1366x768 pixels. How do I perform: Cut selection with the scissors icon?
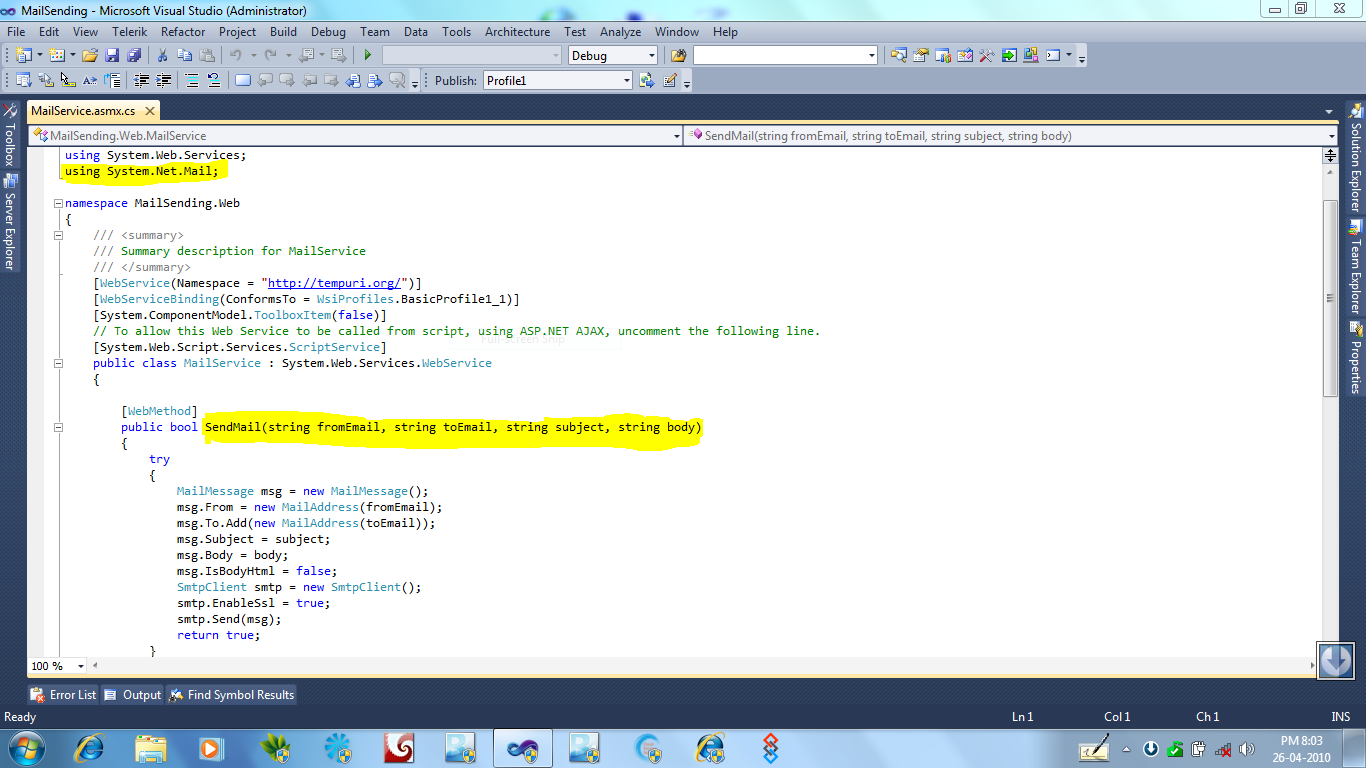(163, 56)
